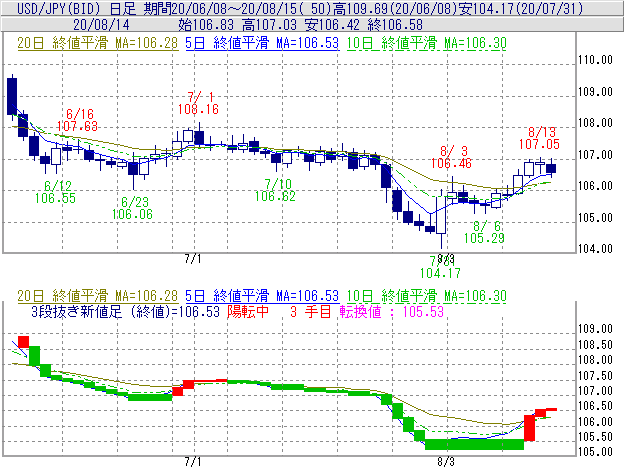The height and width of the screenshot is (474, 624).
Task: Click the tall red block in lower chart
Action: click(x=529, y=428)
